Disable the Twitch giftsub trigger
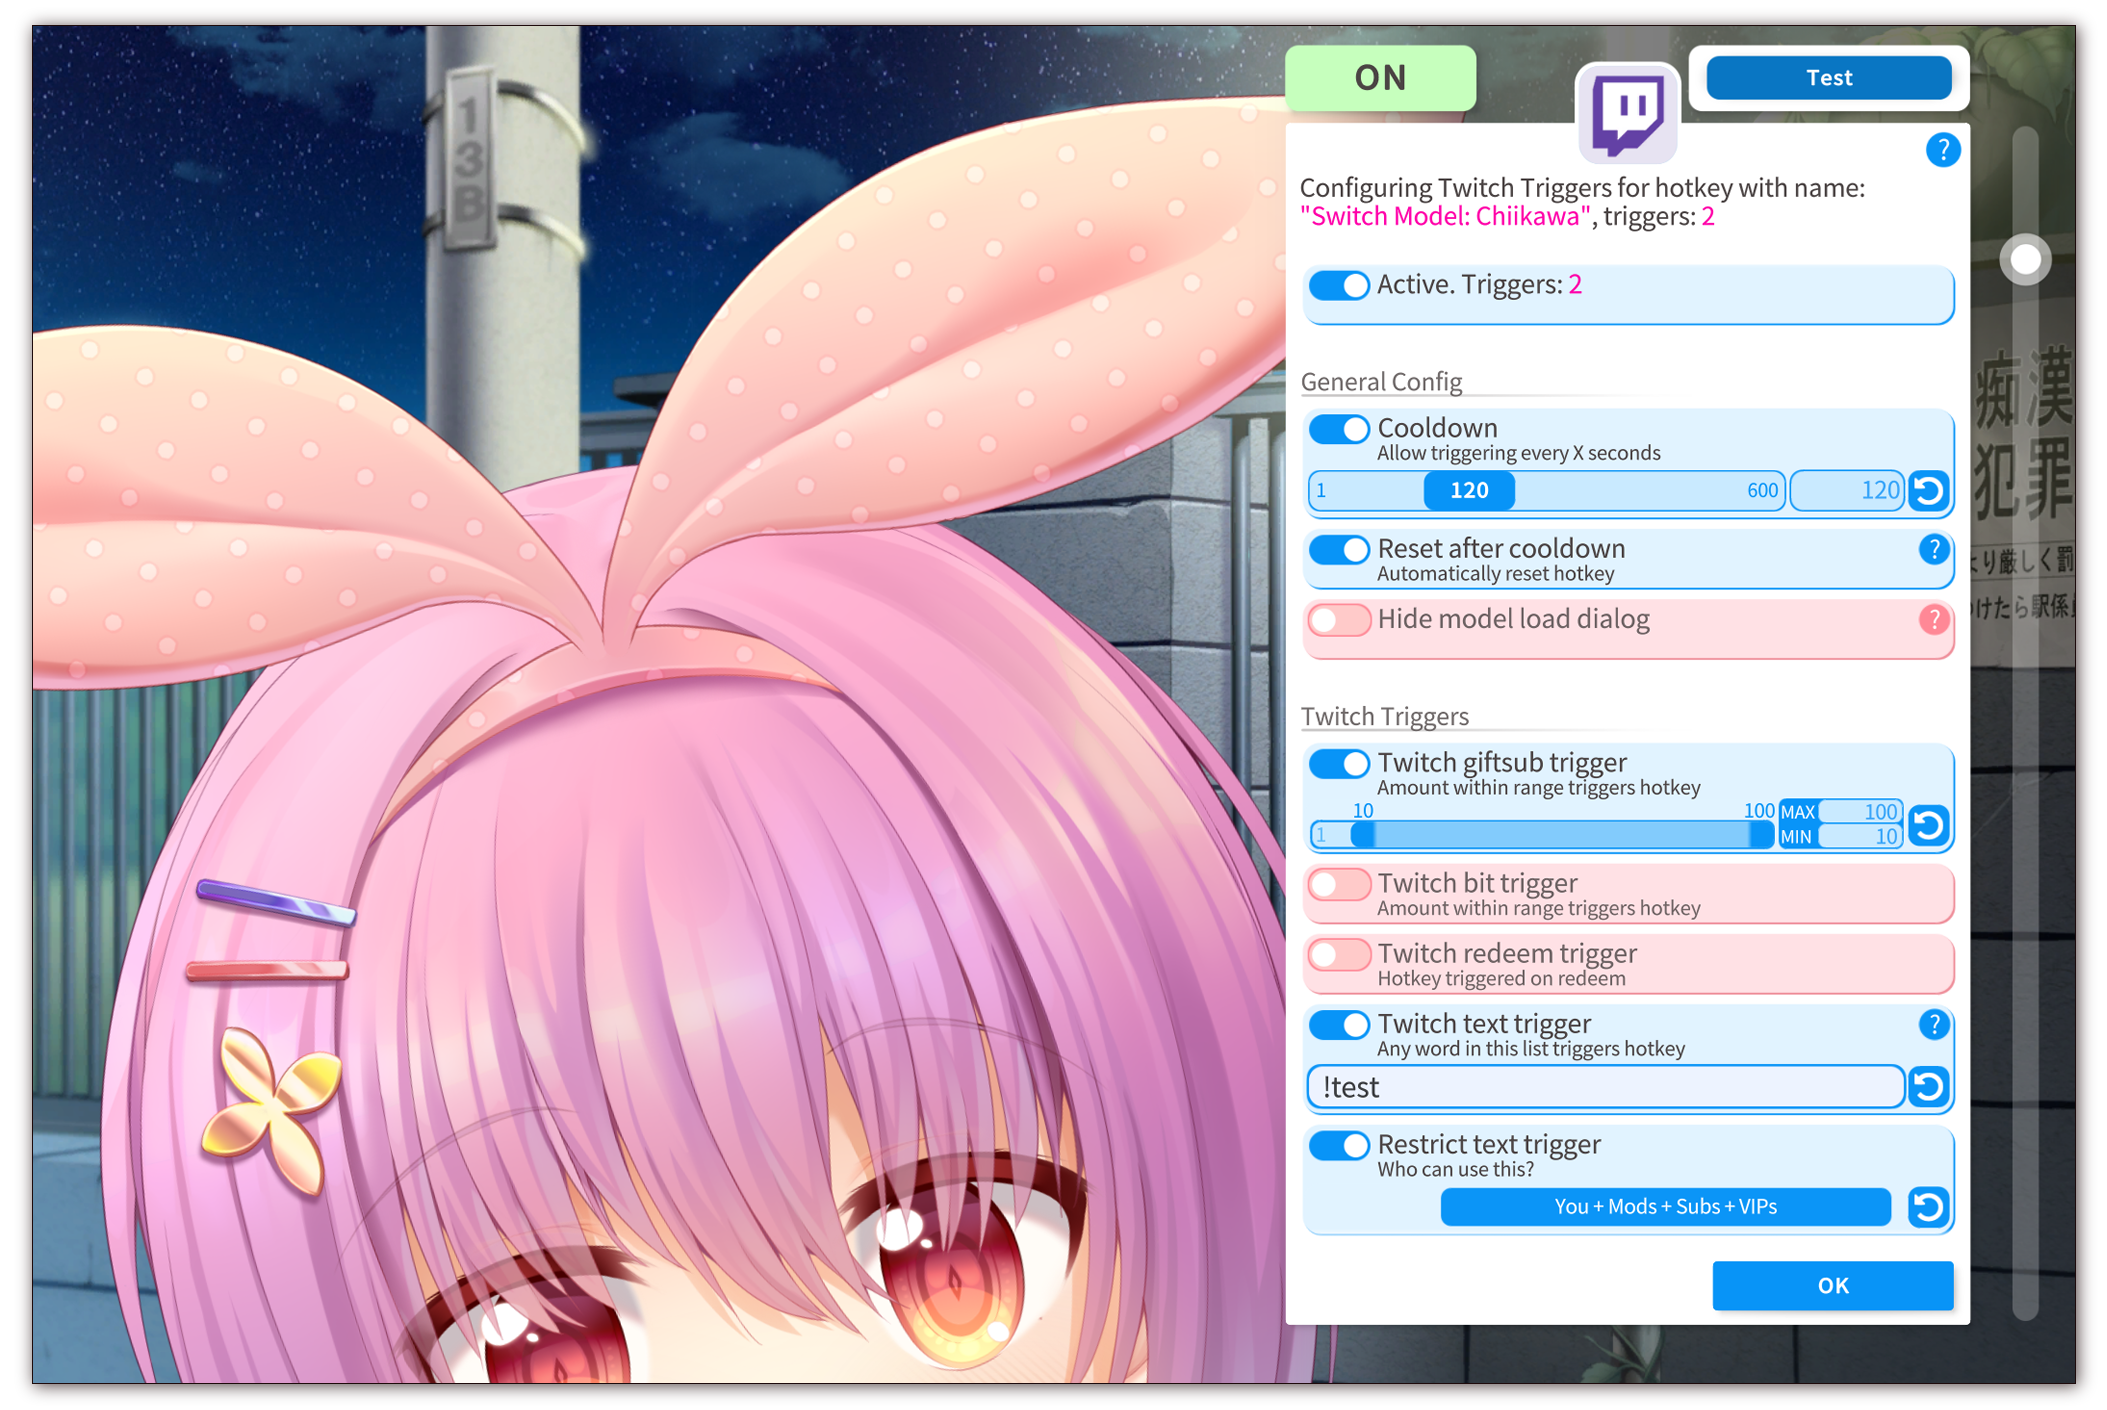 1339,762
